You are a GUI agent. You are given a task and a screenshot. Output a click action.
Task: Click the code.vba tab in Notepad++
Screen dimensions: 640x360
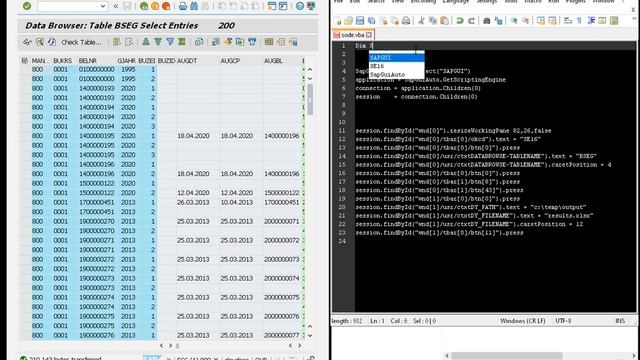click(353, 35)
